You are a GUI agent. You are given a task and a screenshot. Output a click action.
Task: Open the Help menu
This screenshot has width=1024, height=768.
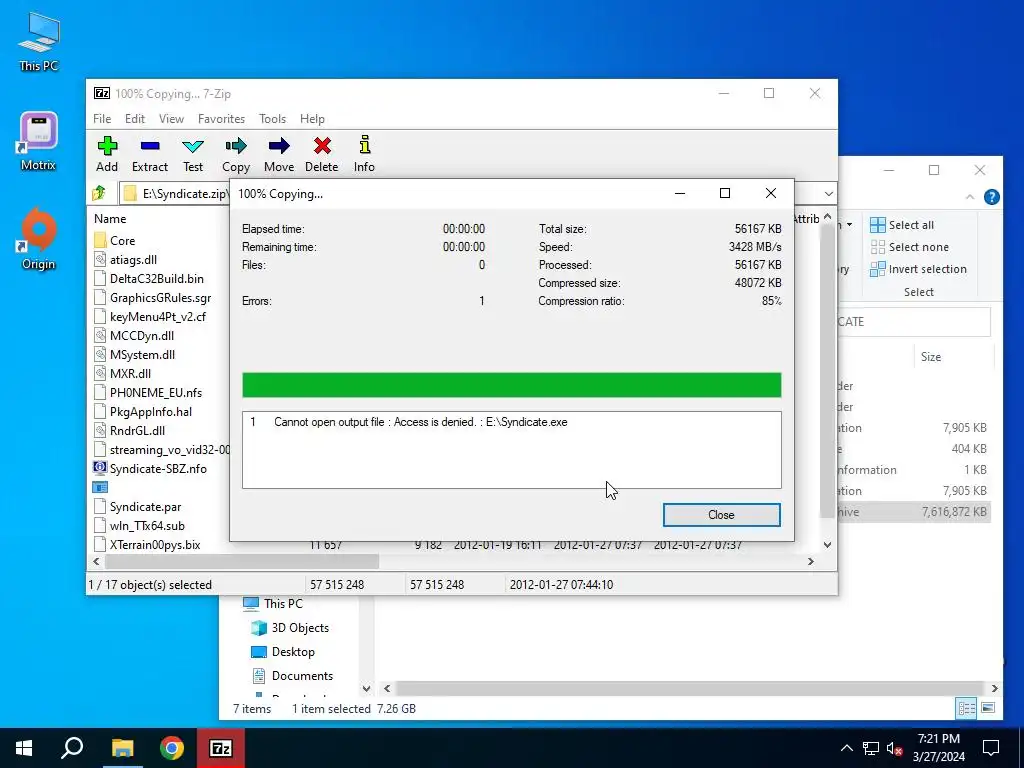pos(312,119)
